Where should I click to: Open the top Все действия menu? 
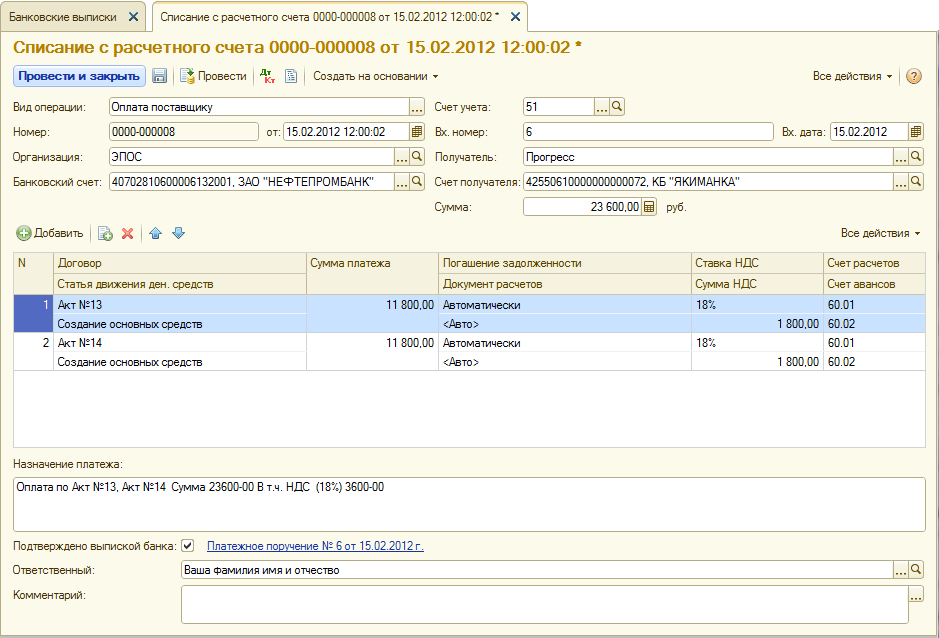tap(852, 76)
